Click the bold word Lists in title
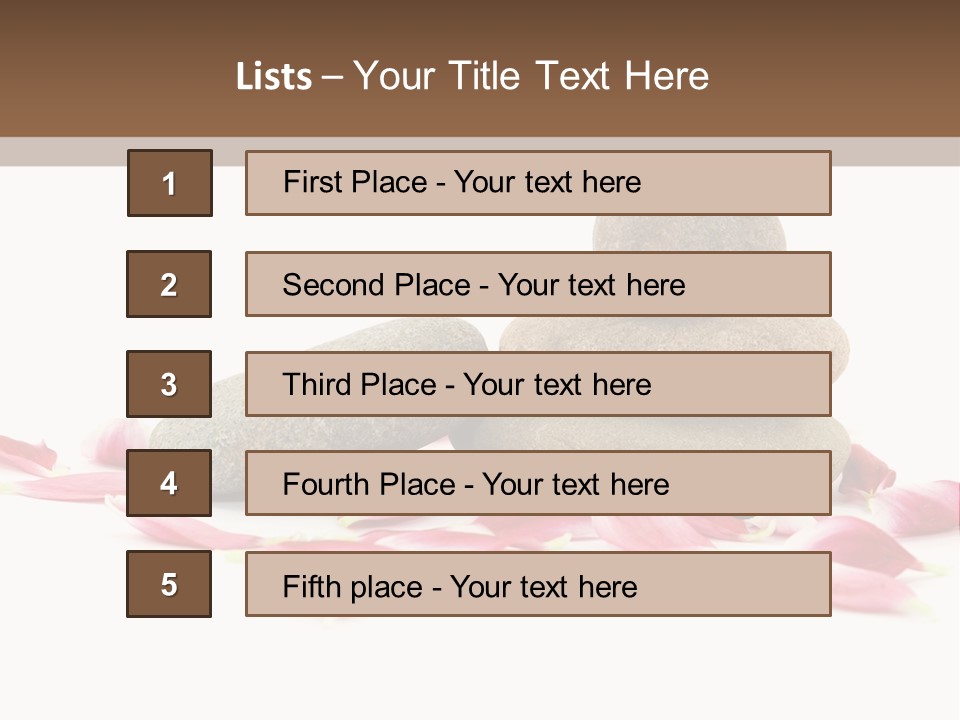960x720 pixels. pyautogui.click(x=274, y=77)
